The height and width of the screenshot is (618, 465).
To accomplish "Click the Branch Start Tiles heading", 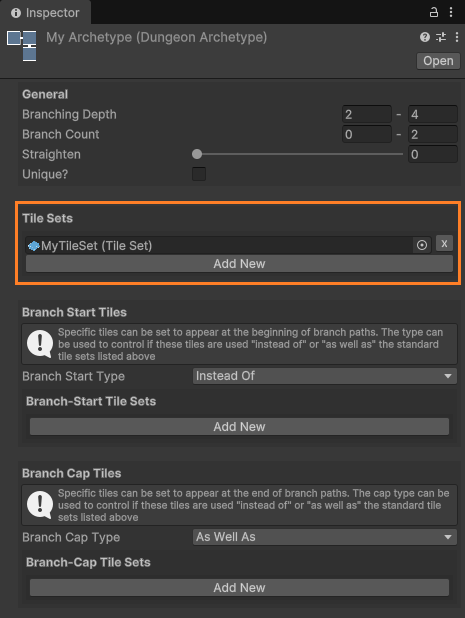I will pos(74,312).
